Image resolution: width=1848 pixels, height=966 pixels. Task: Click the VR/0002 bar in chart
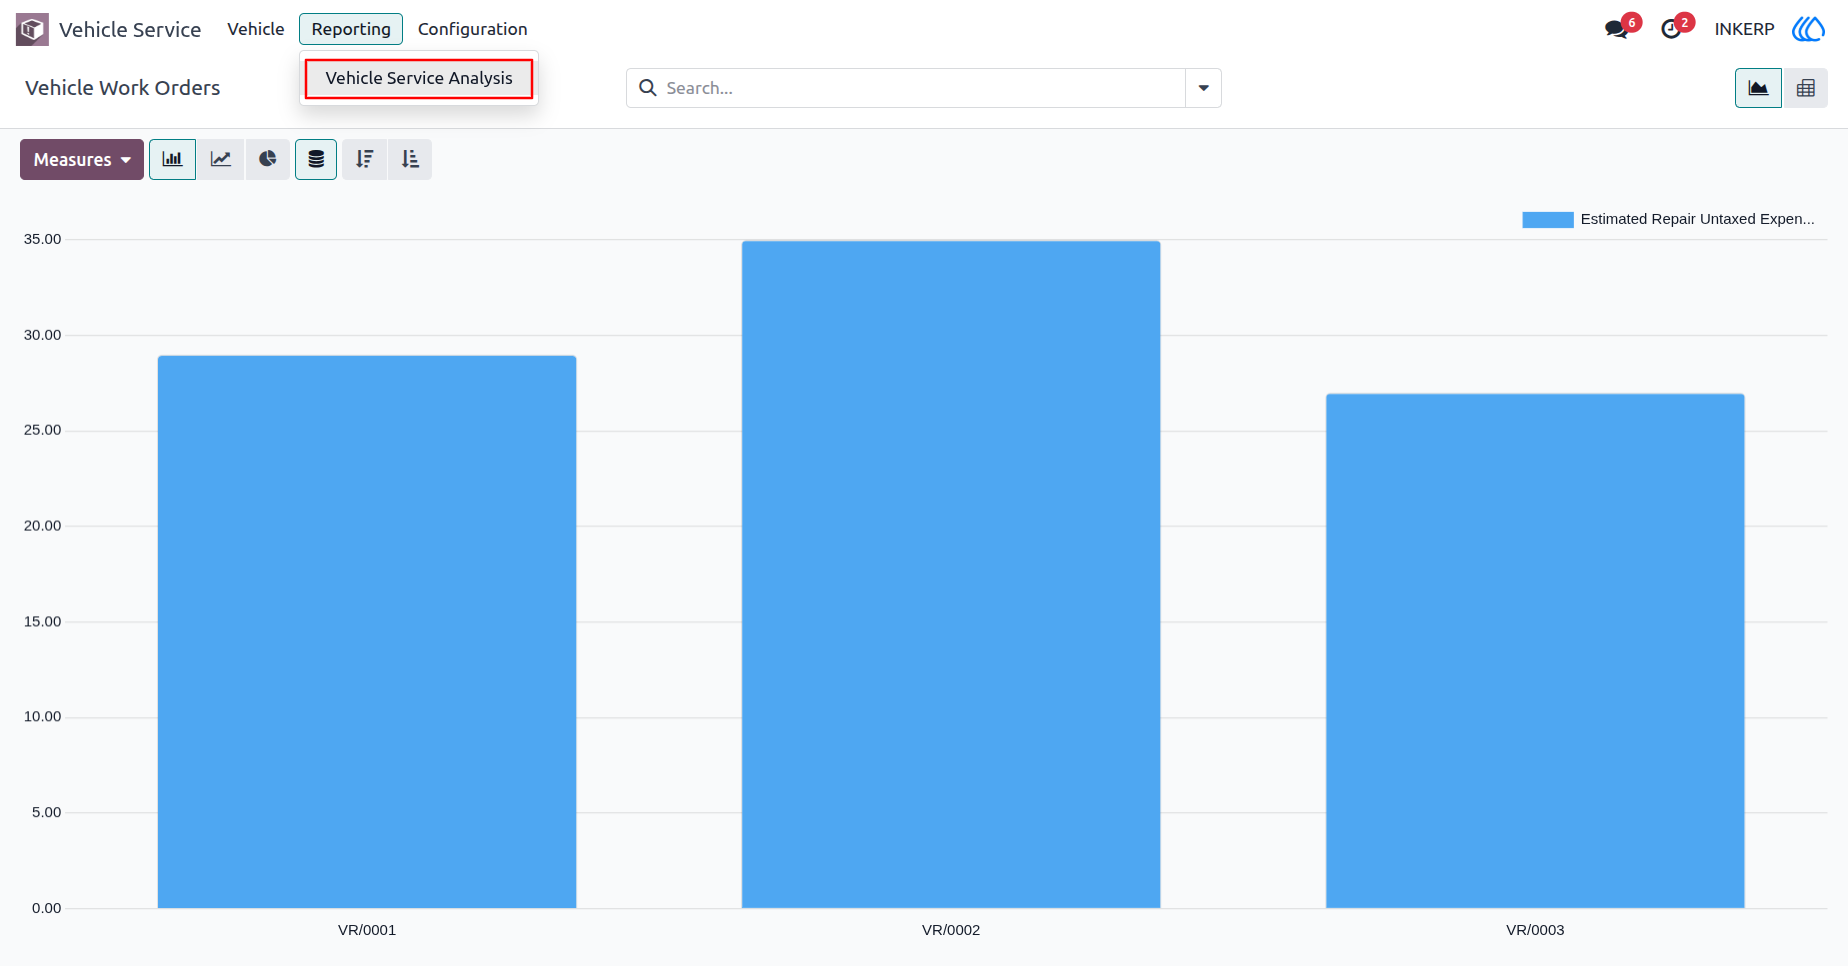coord(951,574)
